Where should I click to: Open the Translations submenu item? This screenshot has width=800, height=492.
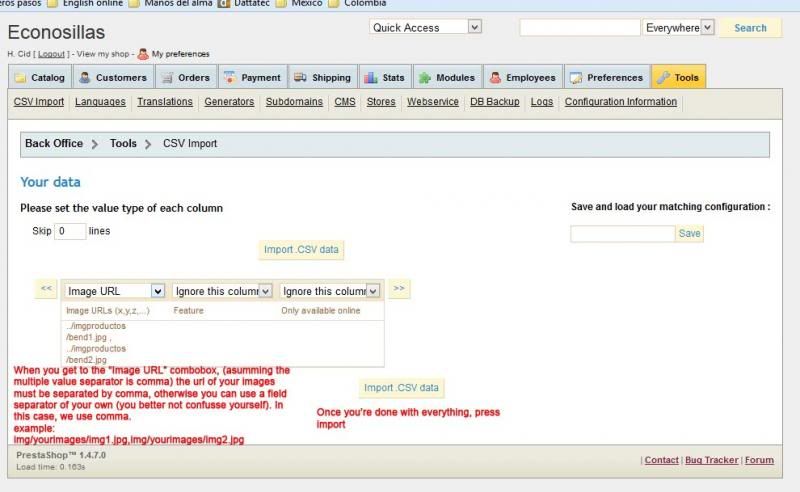(x=165, y=101)
